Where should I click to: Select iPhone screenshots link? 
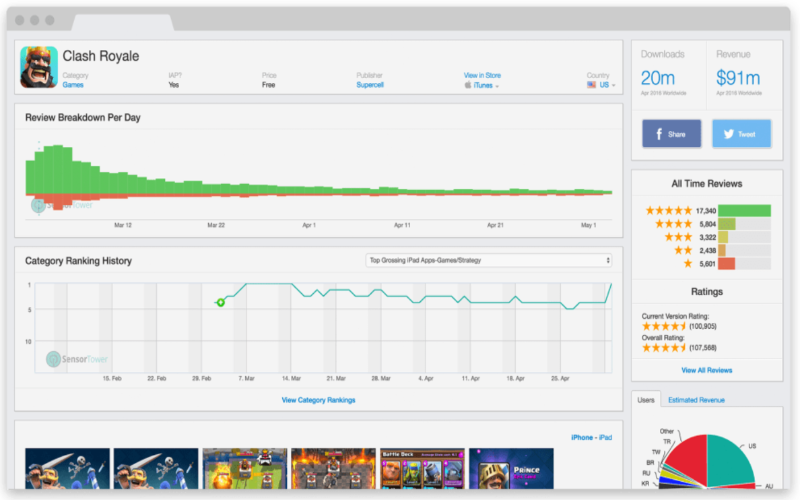582,438
